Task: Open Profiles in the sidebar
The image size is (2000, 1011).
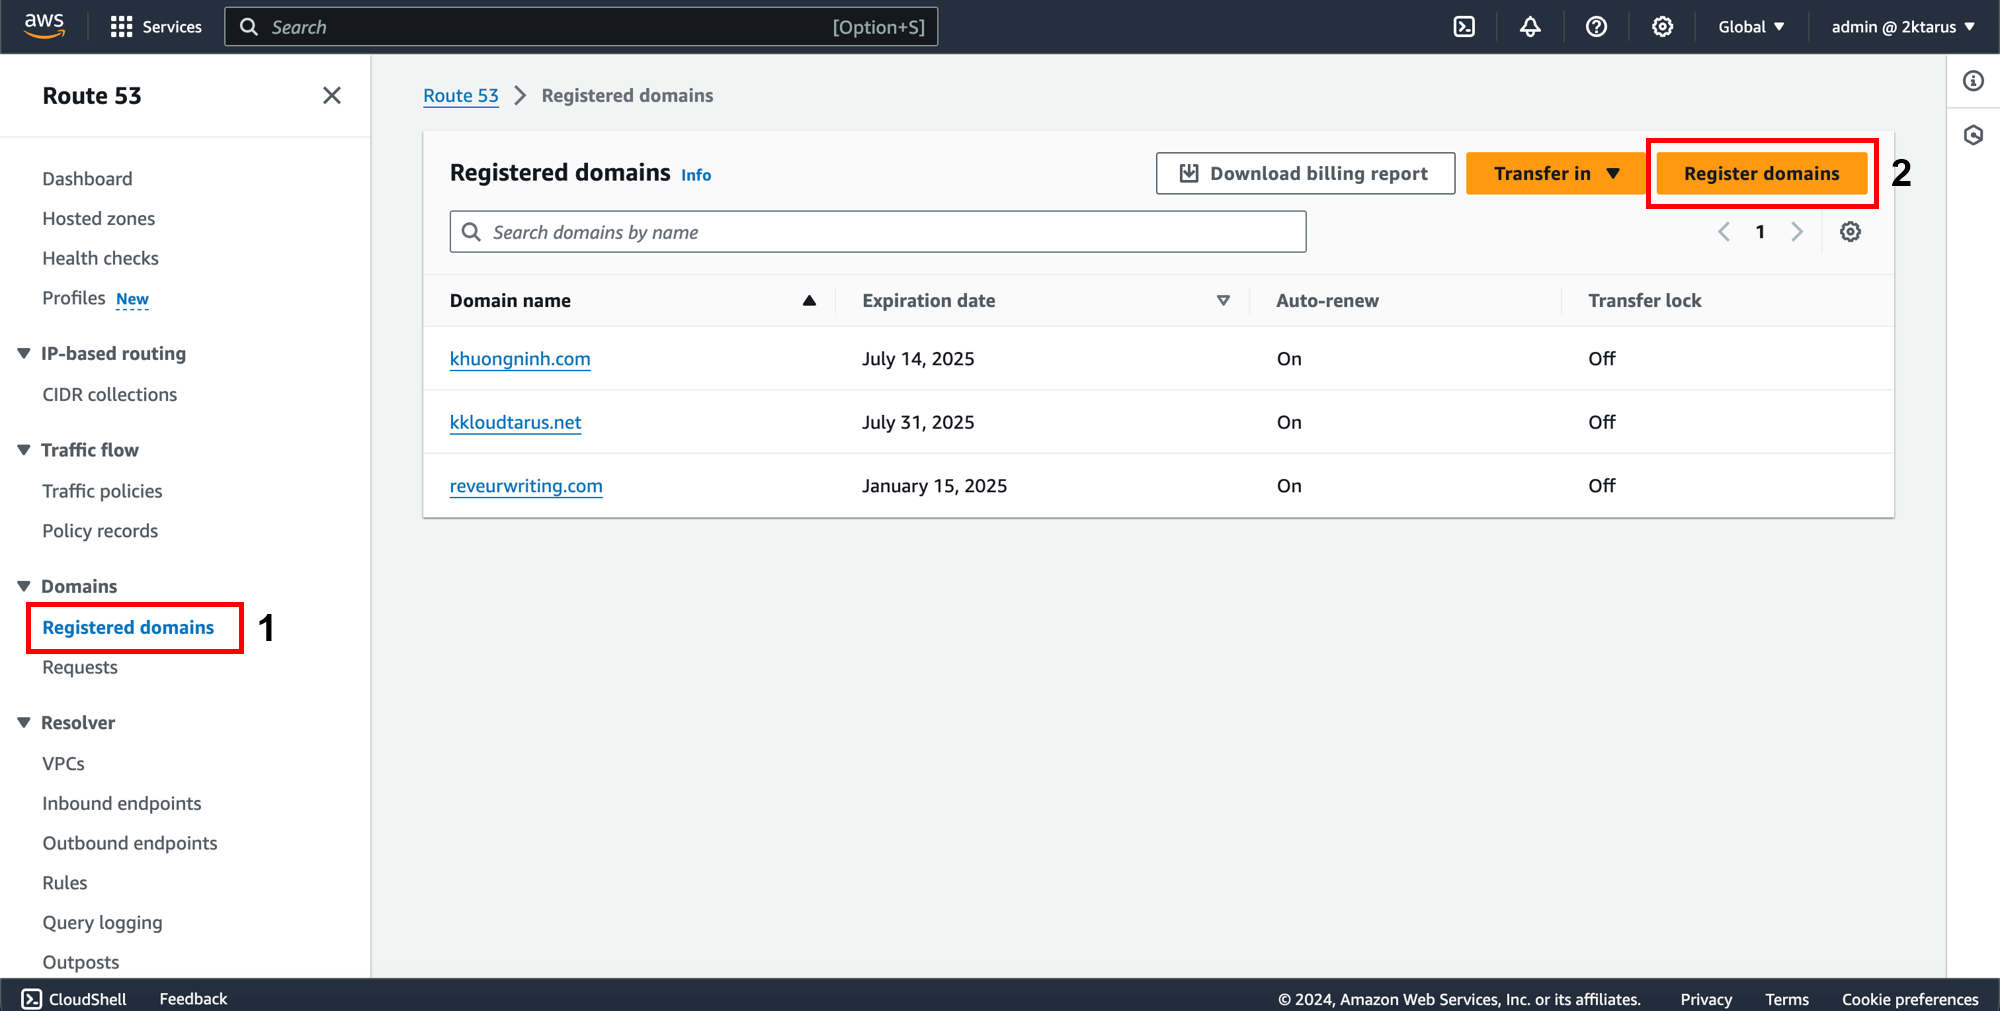Action: pyautogui.click(x=73, y=298)
